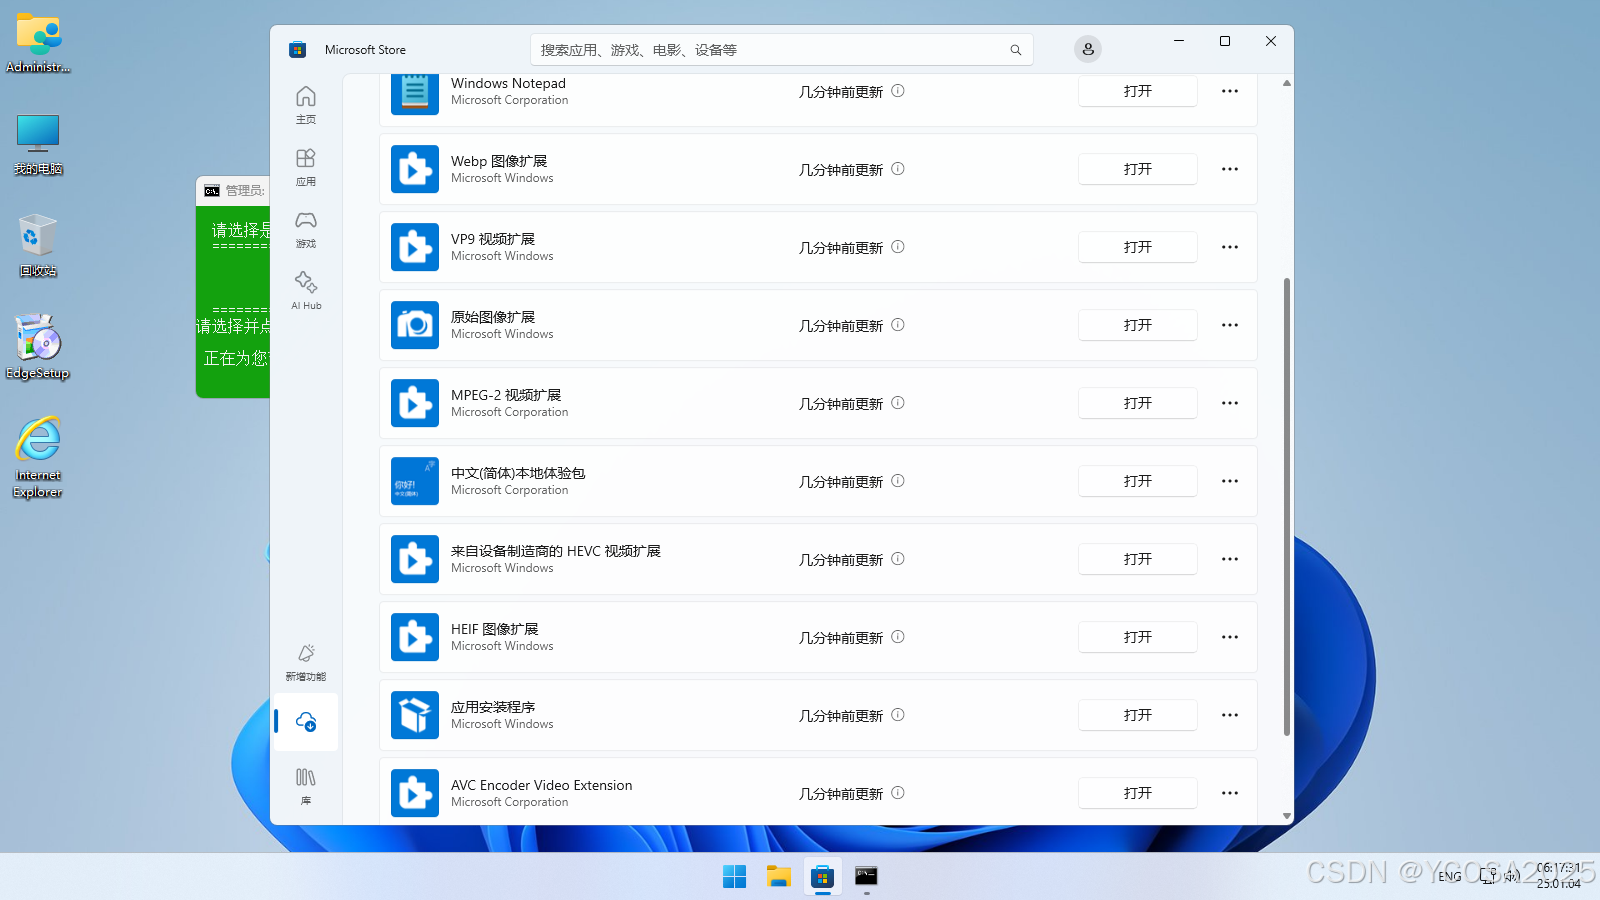Image resolution: width=1600 pixels, height=900 pixels.
Task: Select the Downloads cloud icon in sidebar
Action: pyautogui.click(x=306, y=721)
